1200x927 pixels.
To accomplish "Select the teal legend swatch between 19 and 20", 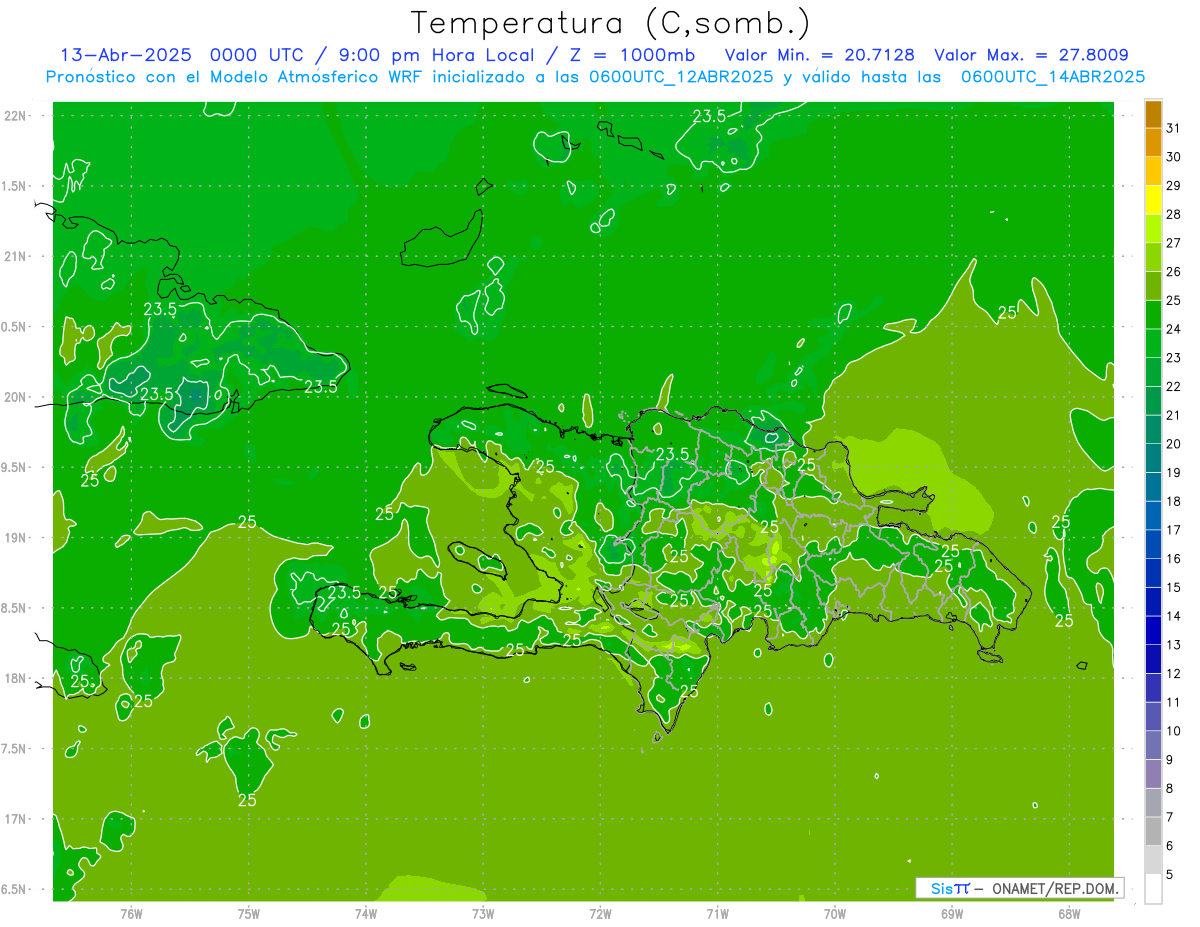I will point(1153,458).
